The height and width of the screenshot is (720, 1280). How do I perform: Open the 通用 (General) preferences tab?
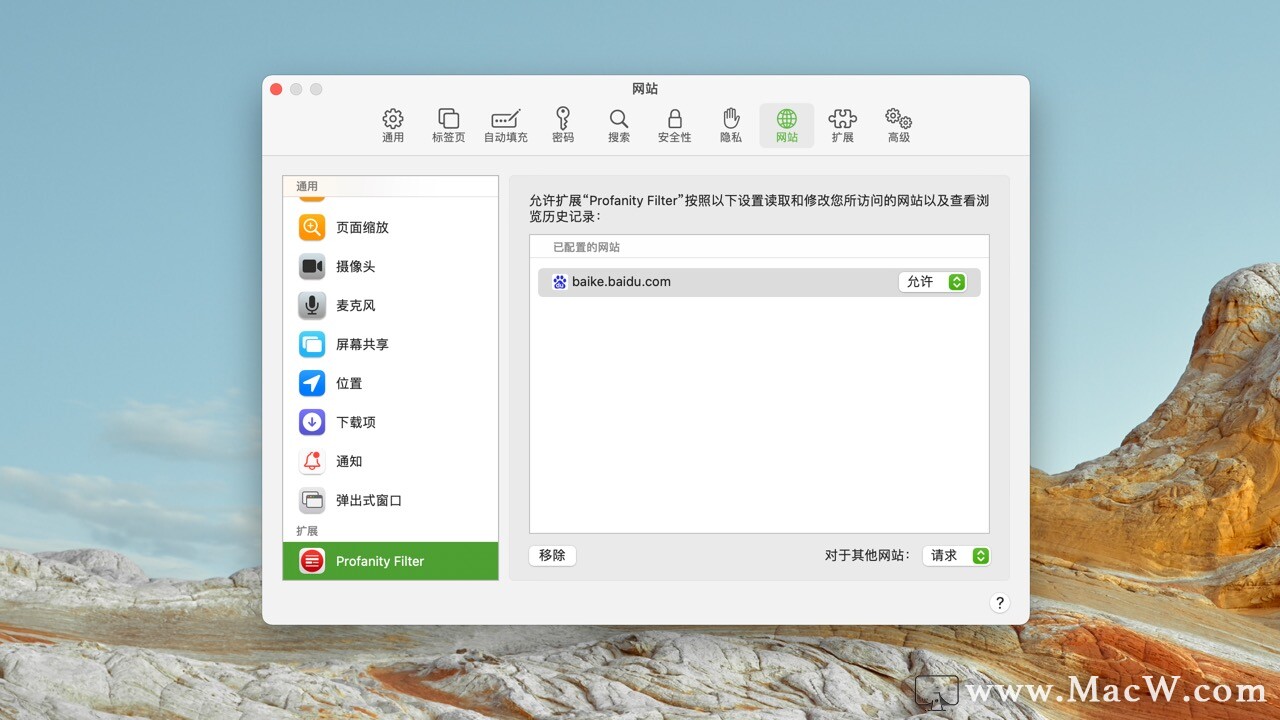(393, 126)
